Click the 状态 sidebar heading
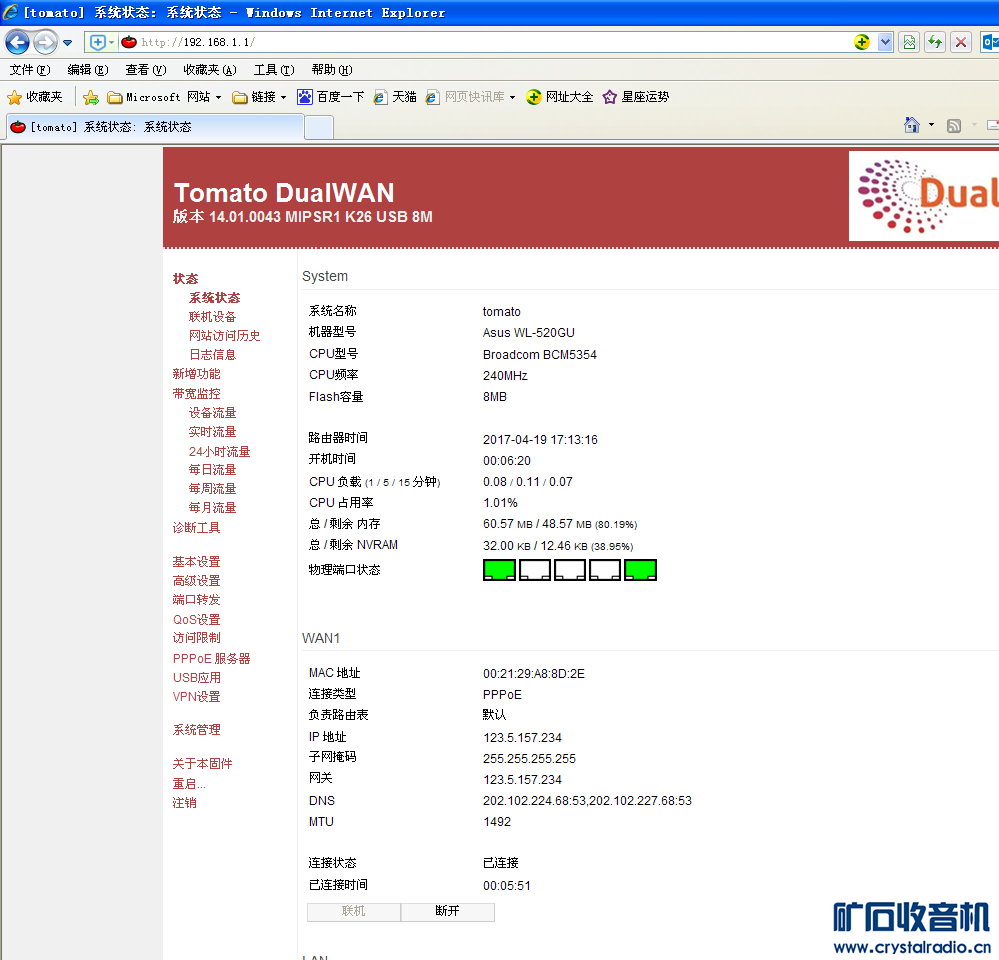999x960 pixels. (x=185, y=278)
